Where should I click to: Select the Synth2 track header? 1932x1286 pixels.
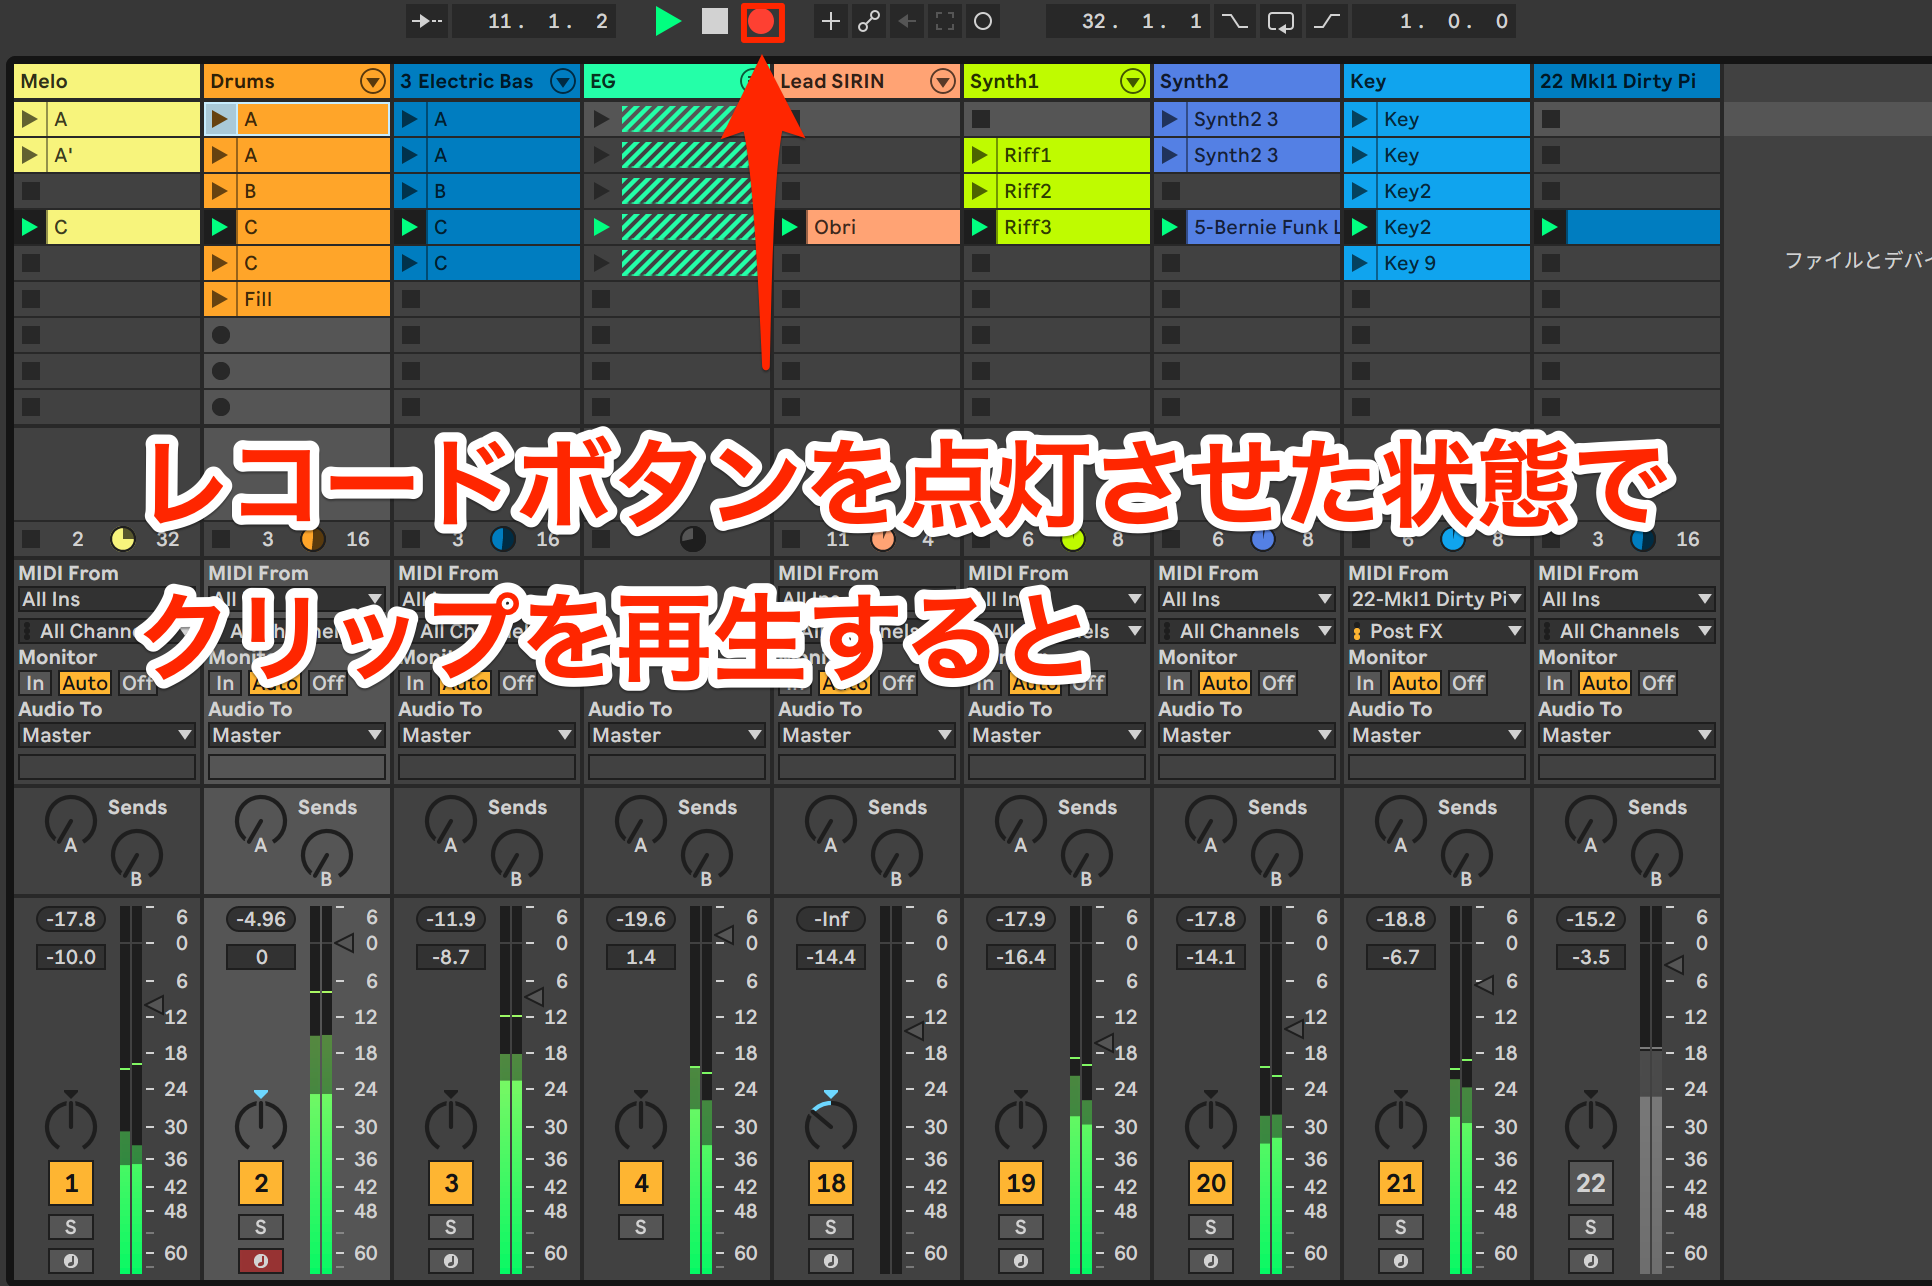[1247, 81]
